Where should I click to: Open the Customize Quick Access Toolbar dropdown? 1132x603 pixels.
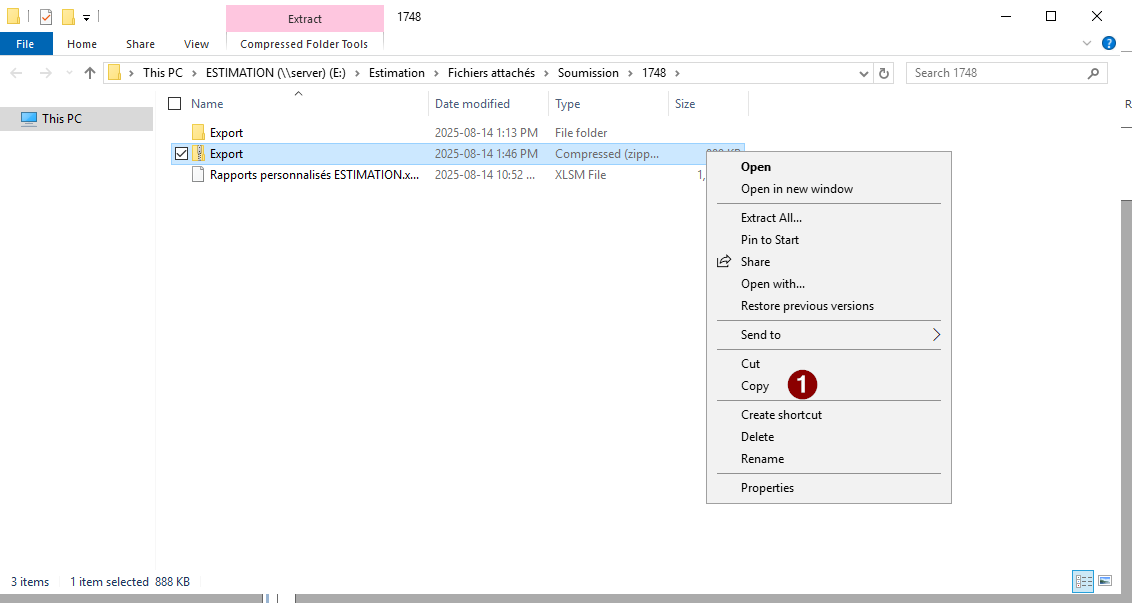(x=87, y=18)
